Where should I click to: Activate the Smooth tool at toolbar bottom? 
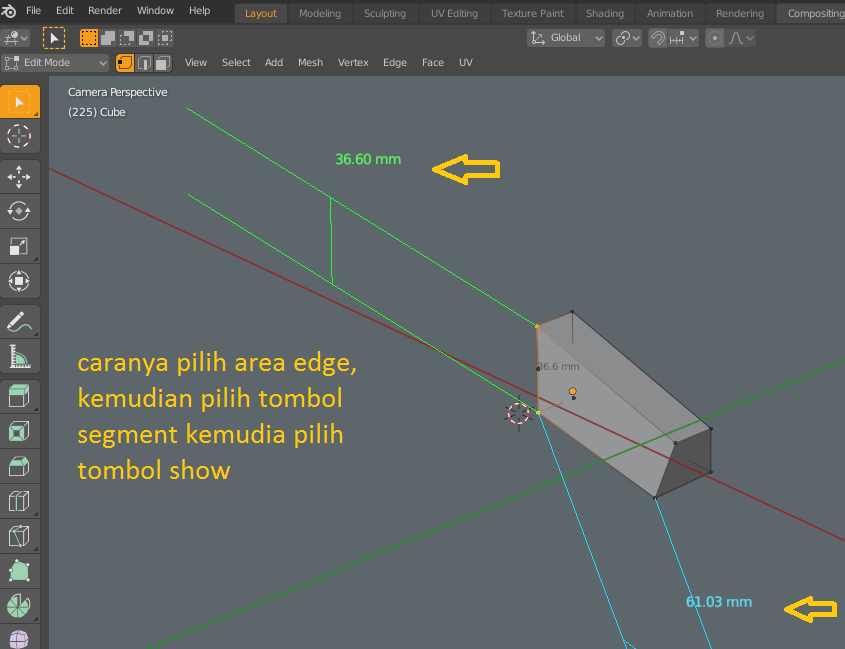pos(19,637)
